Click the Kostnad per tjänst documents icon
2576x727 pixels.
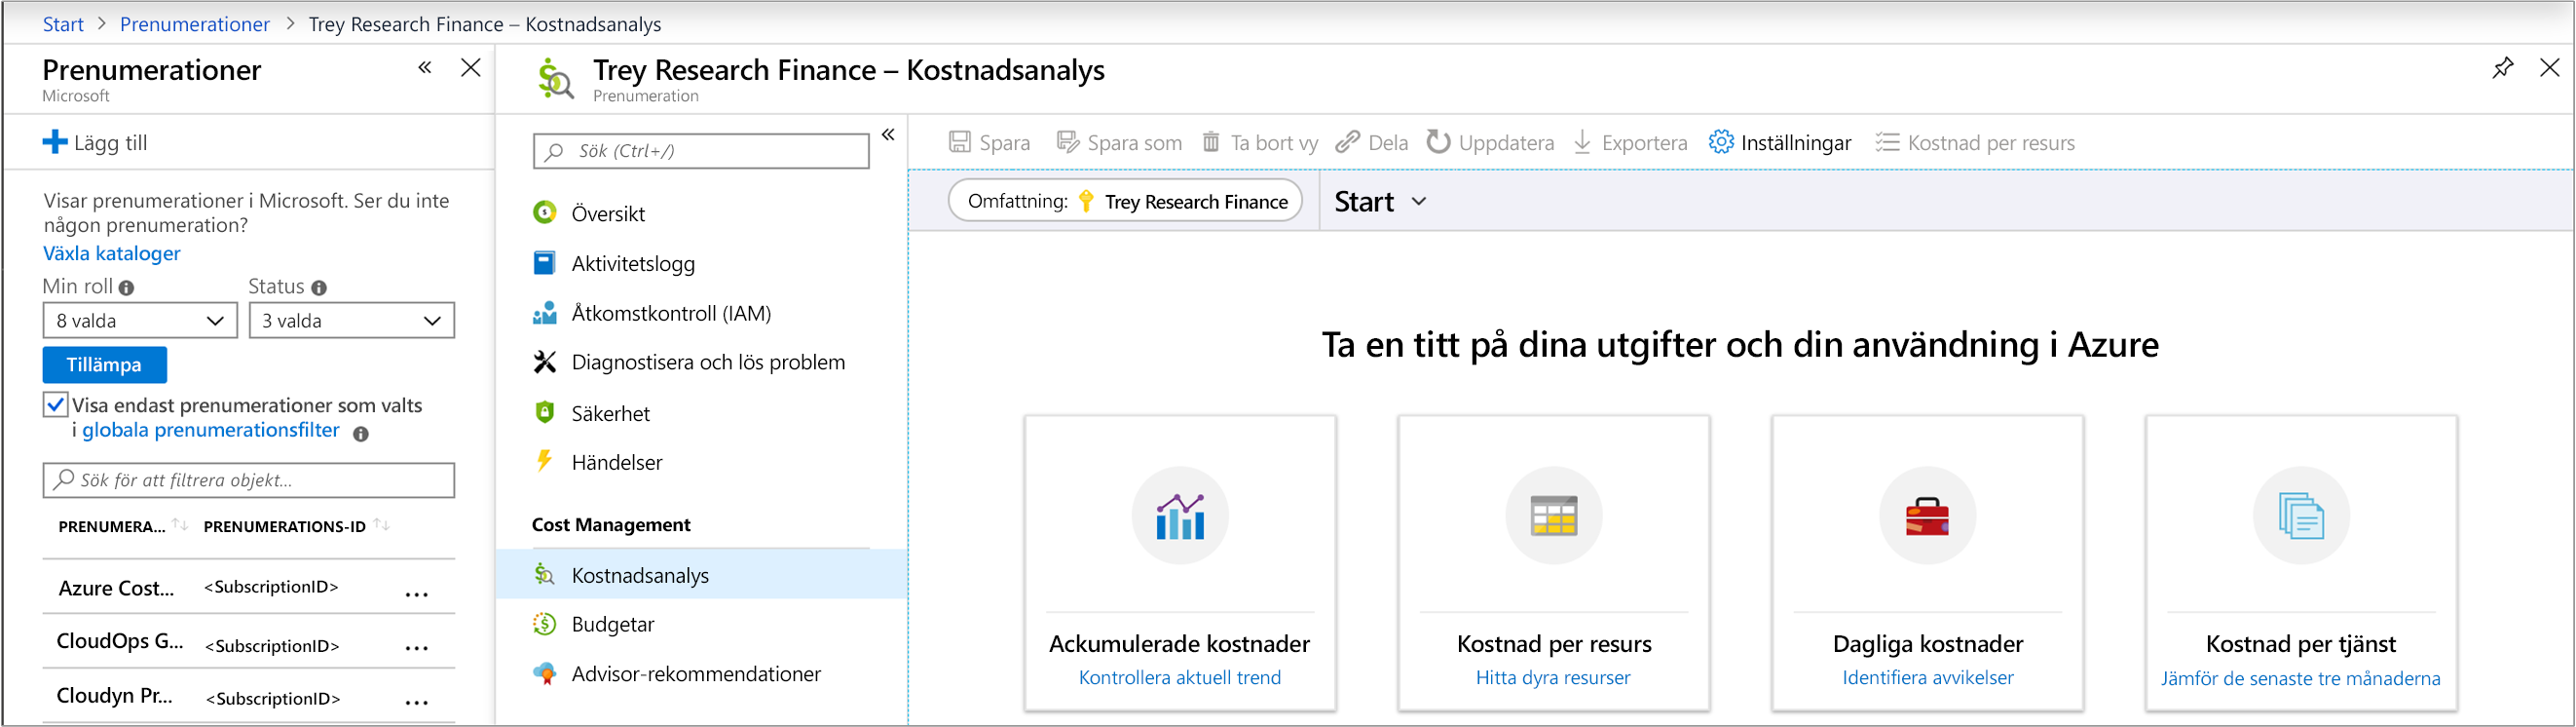coord(2301,516)
